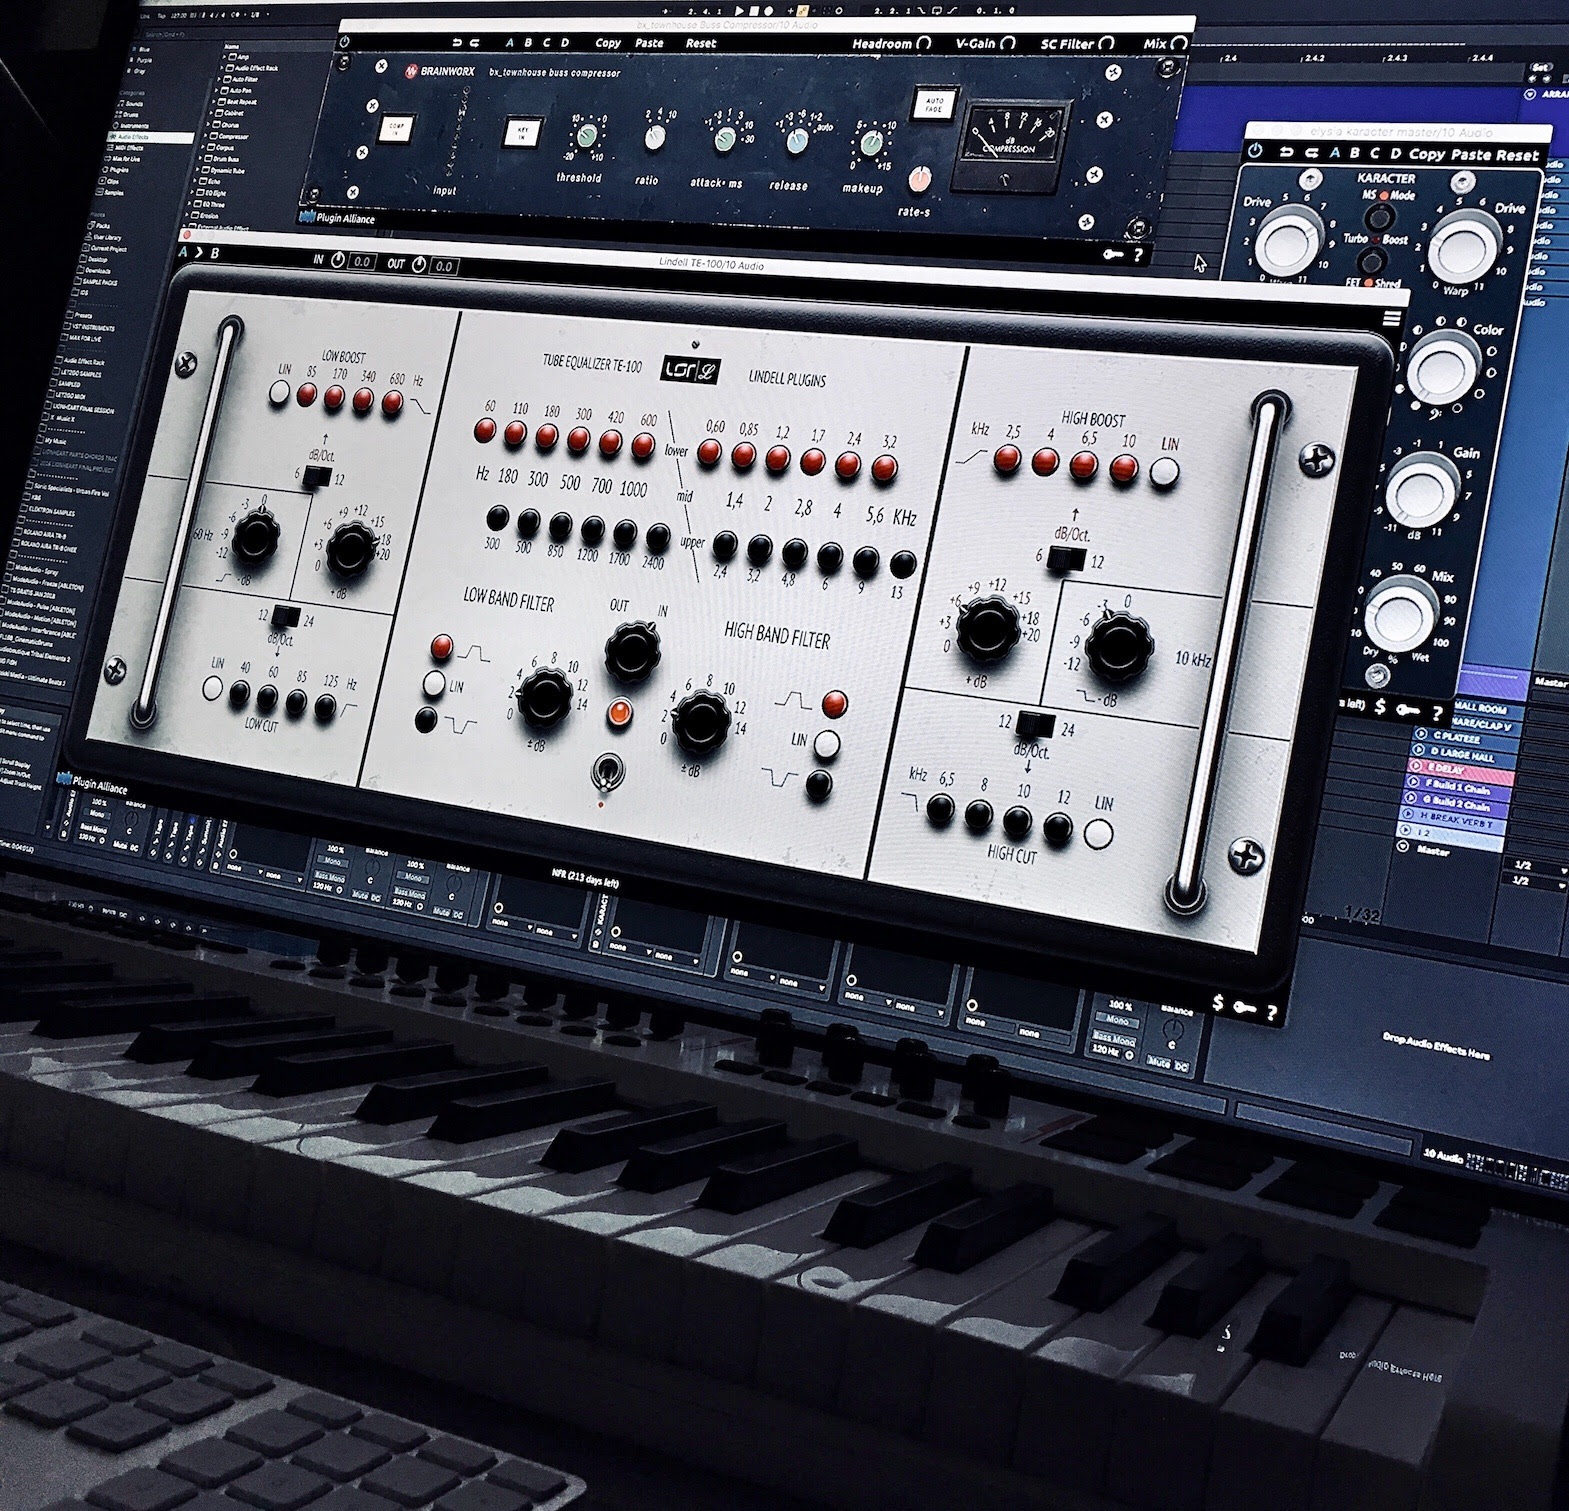Click the townhouse compressor power icon

click(x=345, y=43)
